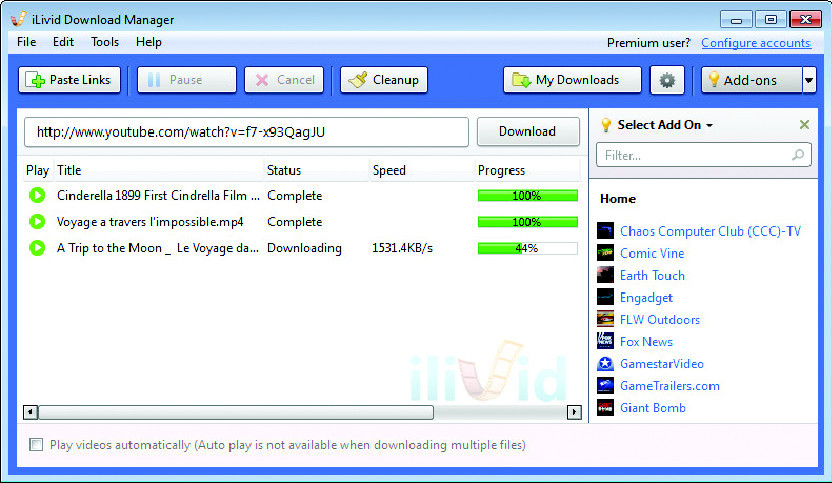The height and width of the screenshot is (483, 832).
Task: Click the YouTube URL input field
Action: click(x=246, y=132)
